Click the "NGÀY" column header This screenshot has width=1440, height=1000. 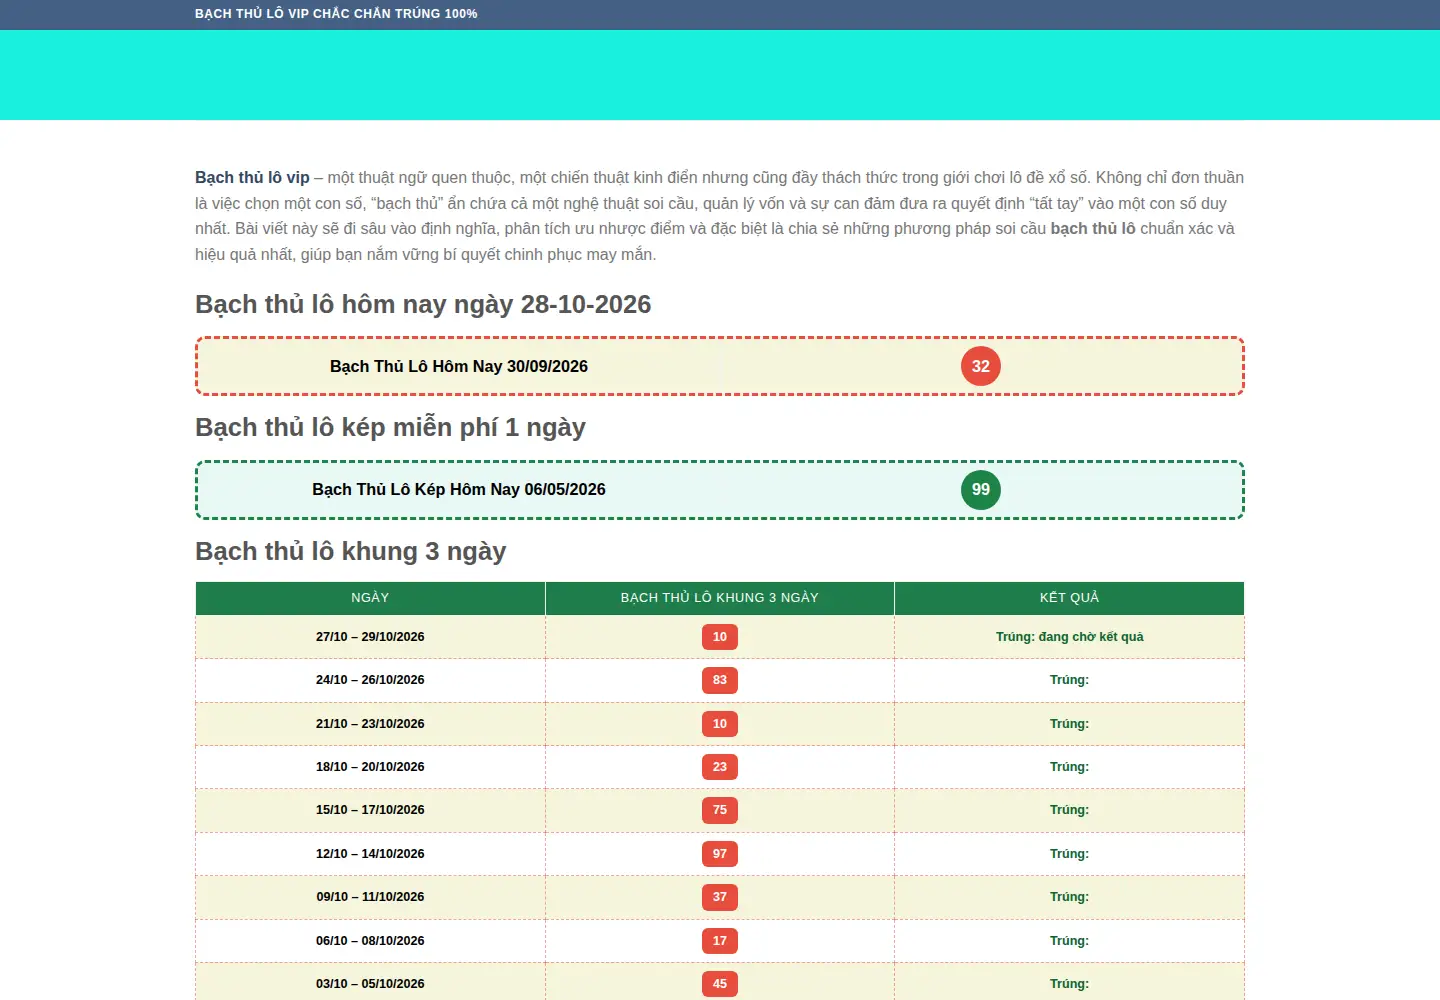[x=370, y=598]
